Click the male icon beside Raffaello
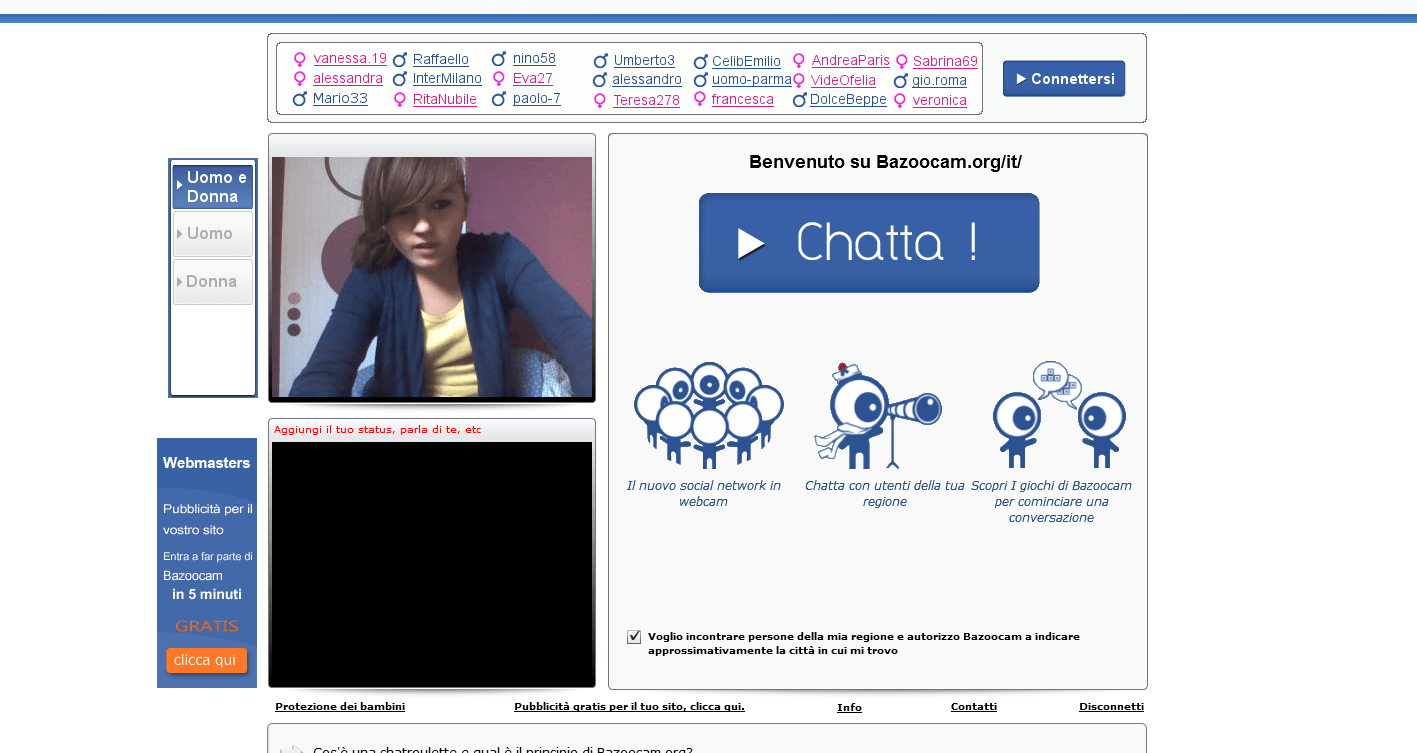The width and height of the screenshot is (1417, 753). tap(399, 60)
